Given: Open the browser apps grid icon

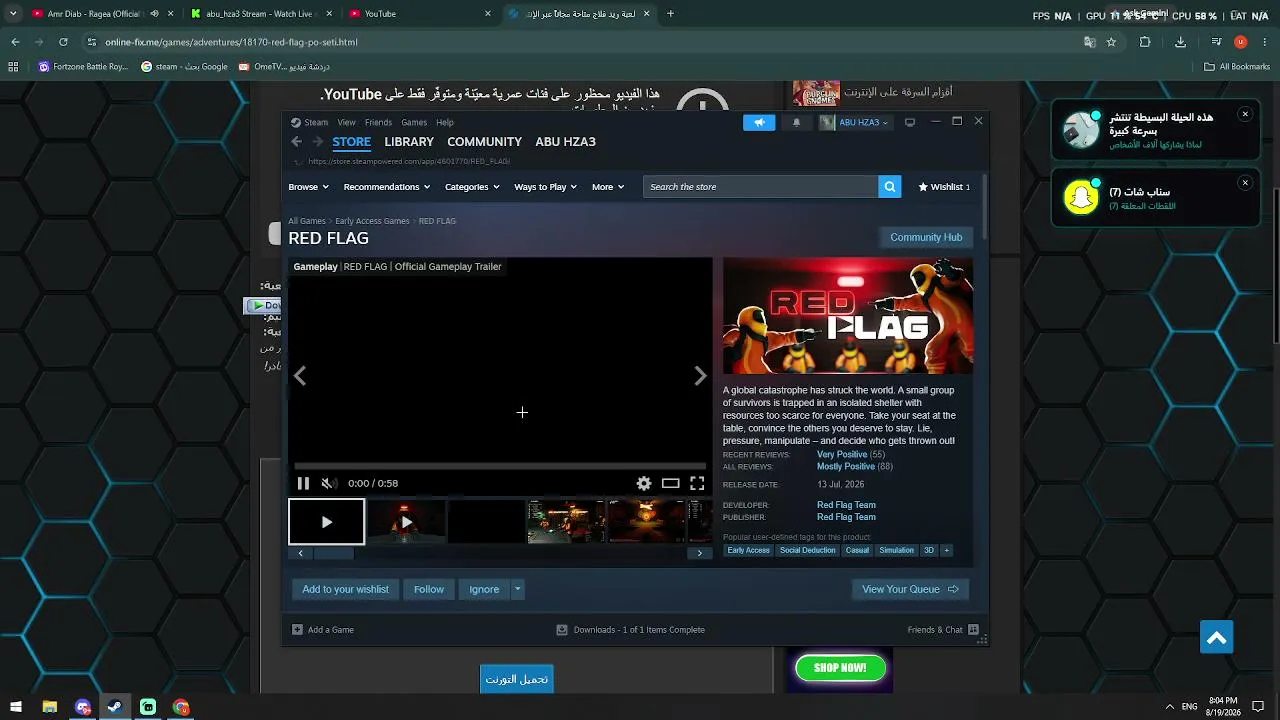Looking at the screenshot, I should (x=13, y=67).
